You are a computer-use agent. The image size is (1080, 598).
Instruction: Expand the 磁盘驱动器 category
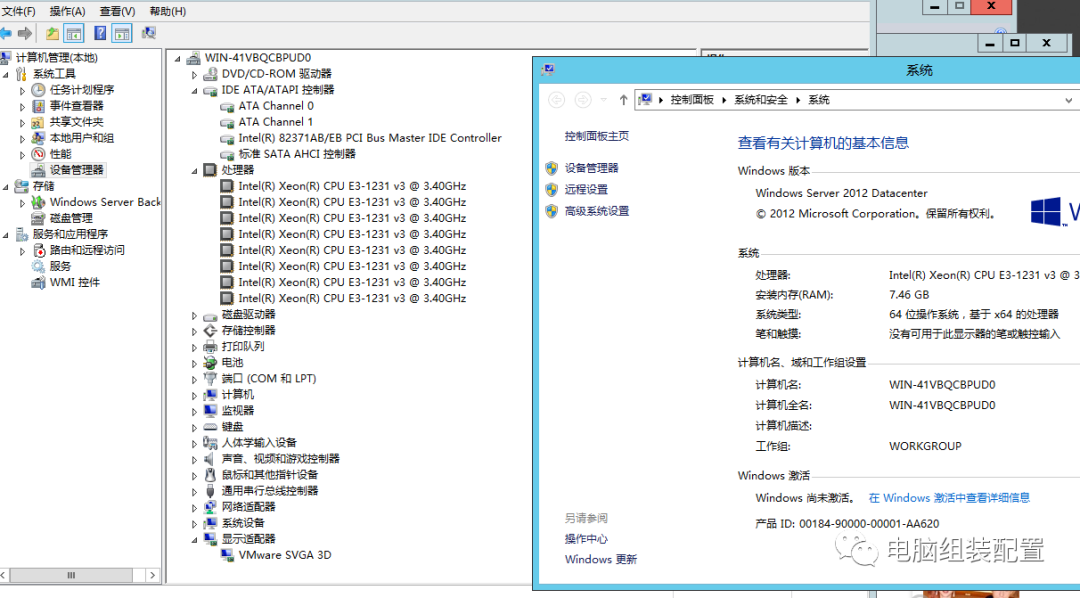[x=193, y=313]
